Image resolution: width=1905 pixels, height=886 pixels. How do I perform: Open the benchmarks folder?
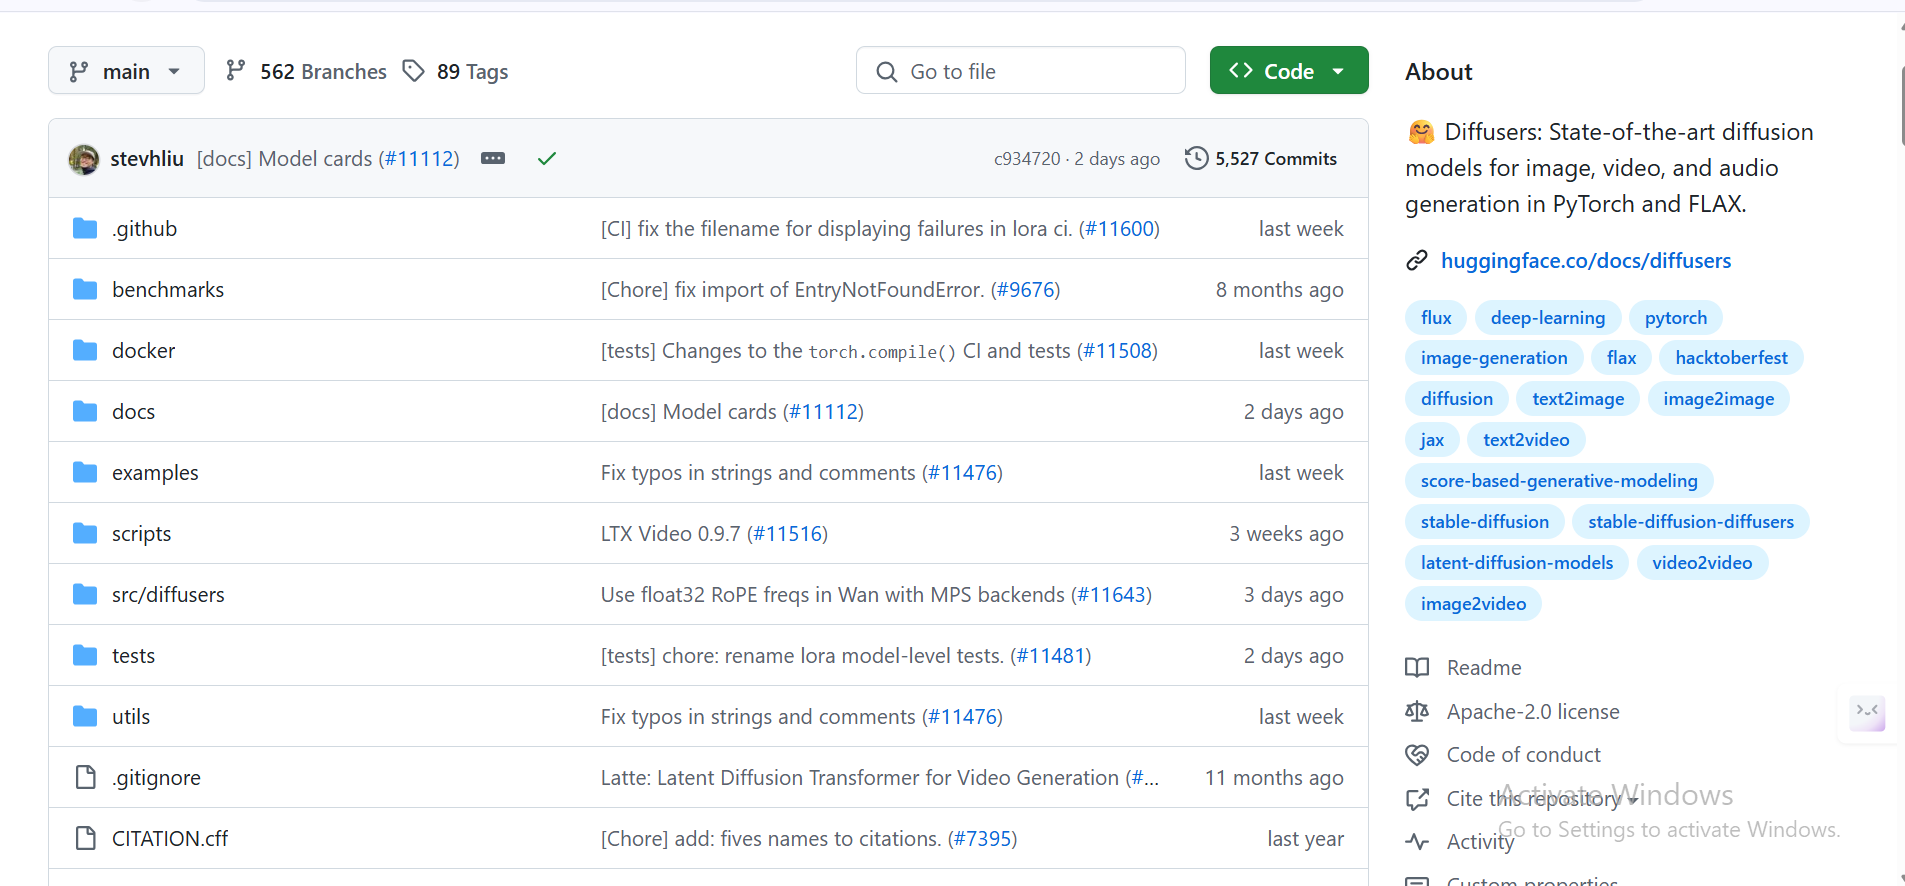pyautogui.click(x=168, y=290)
